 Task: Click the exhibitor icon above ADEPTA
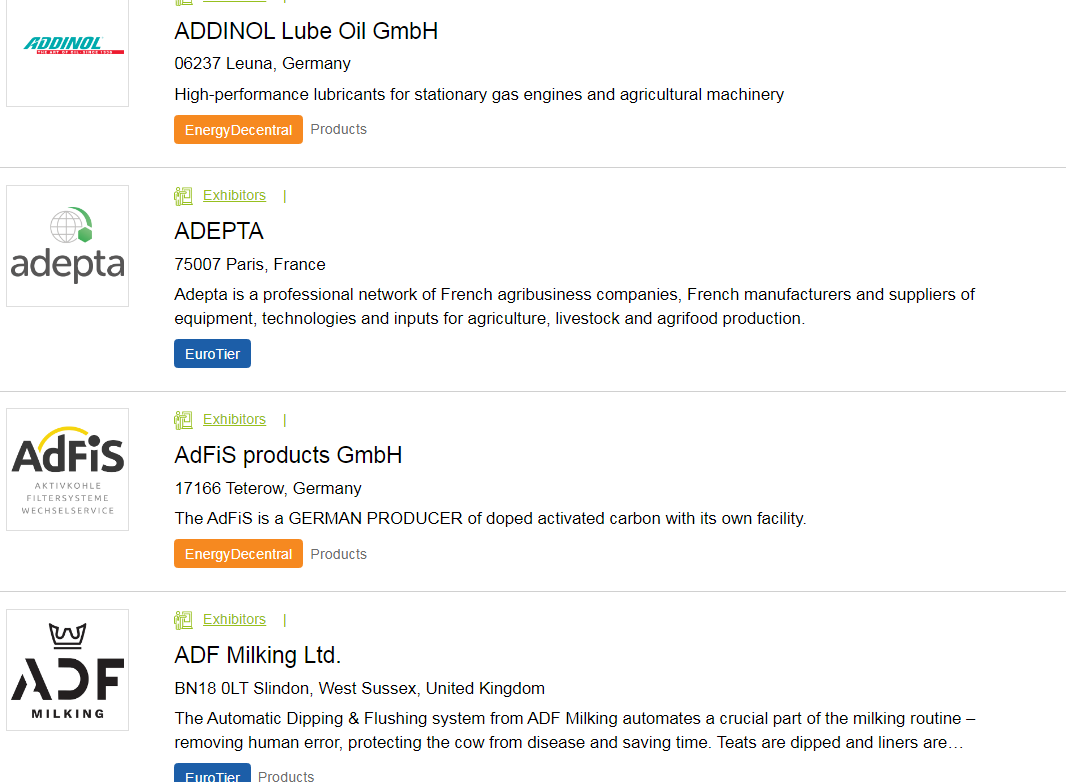(x=183, y=196)
